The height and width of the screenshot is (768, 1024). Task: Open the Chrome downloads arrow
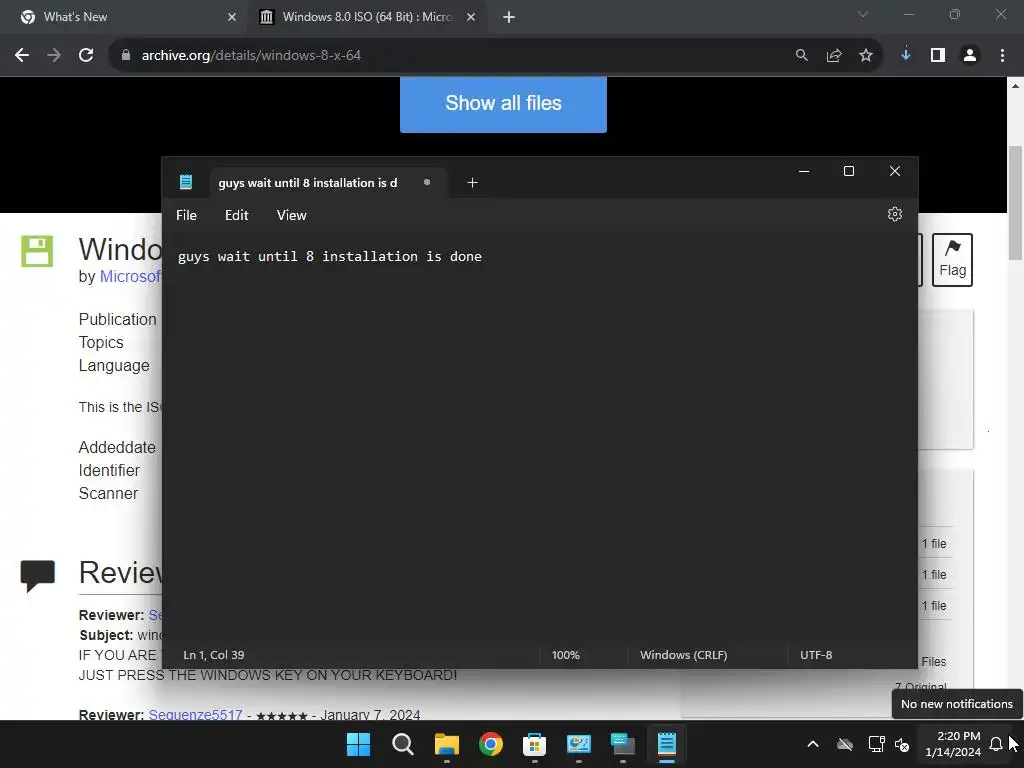tap(906, 56)
